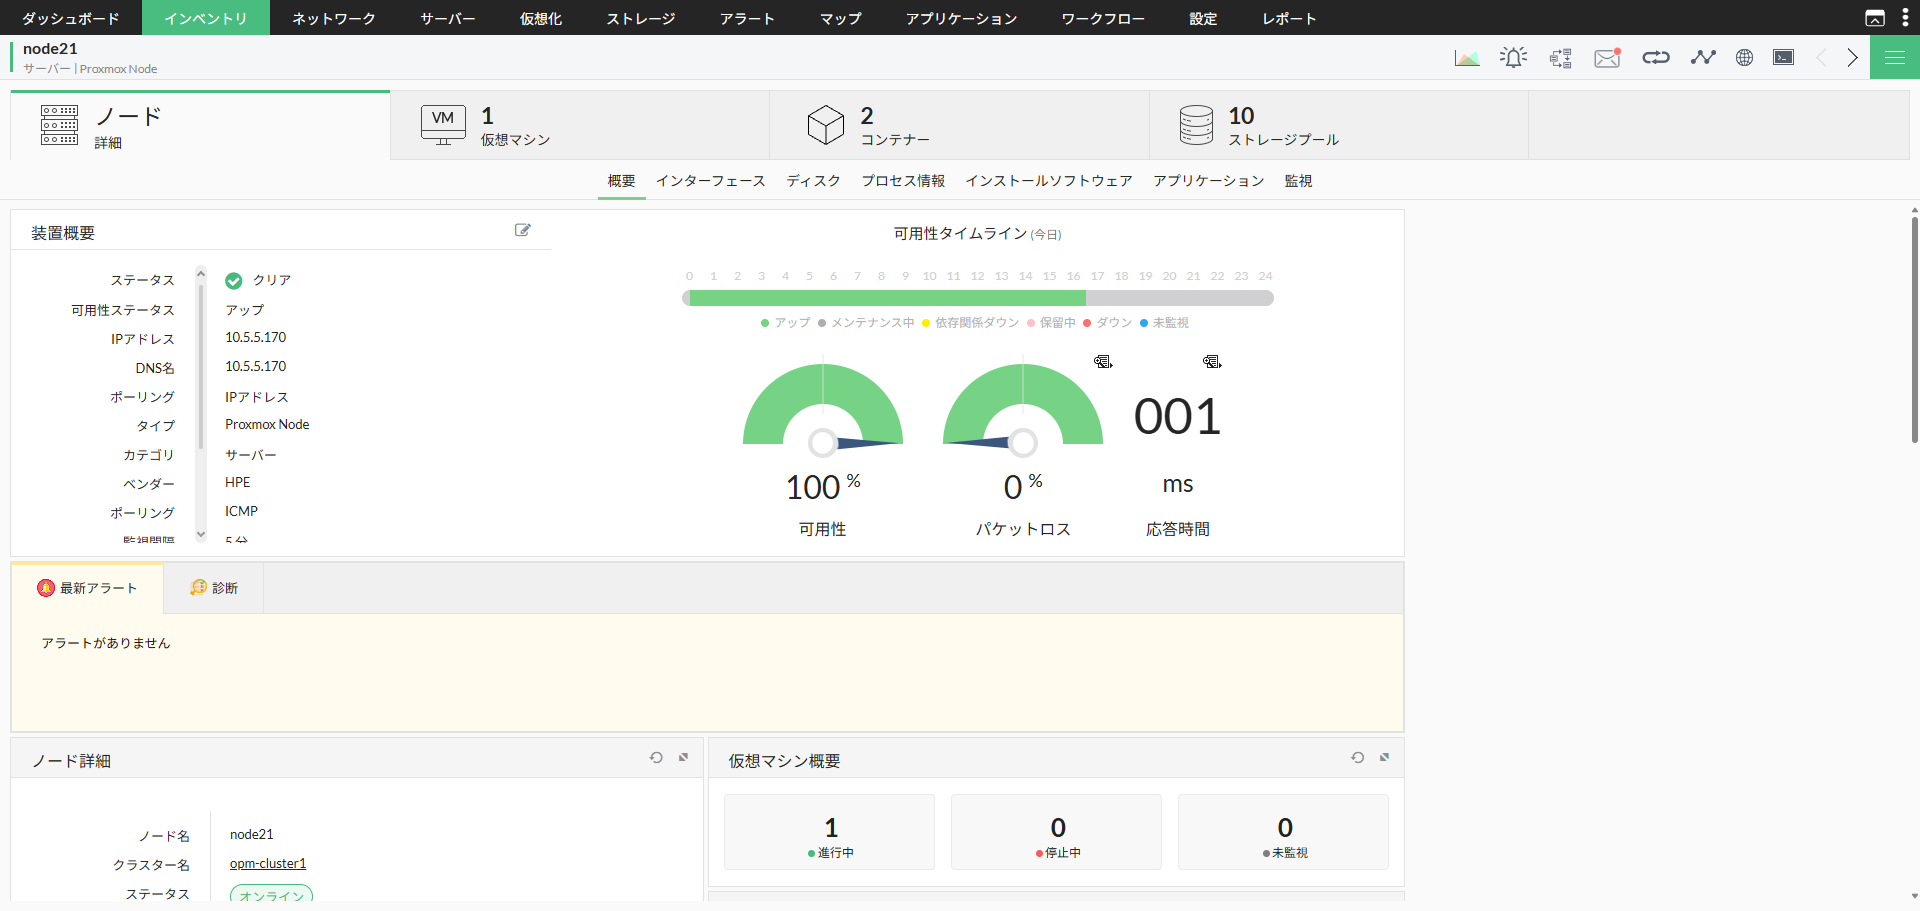Open the terminal console icon
1920x911 pixels.
(1784, 57)
